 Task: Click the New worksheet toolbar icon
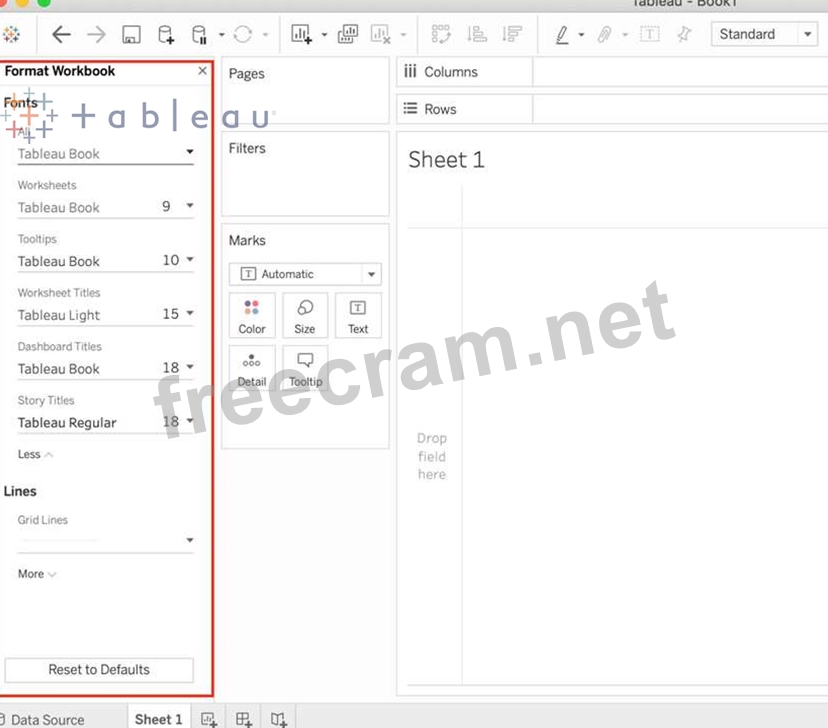coord(301,35)
